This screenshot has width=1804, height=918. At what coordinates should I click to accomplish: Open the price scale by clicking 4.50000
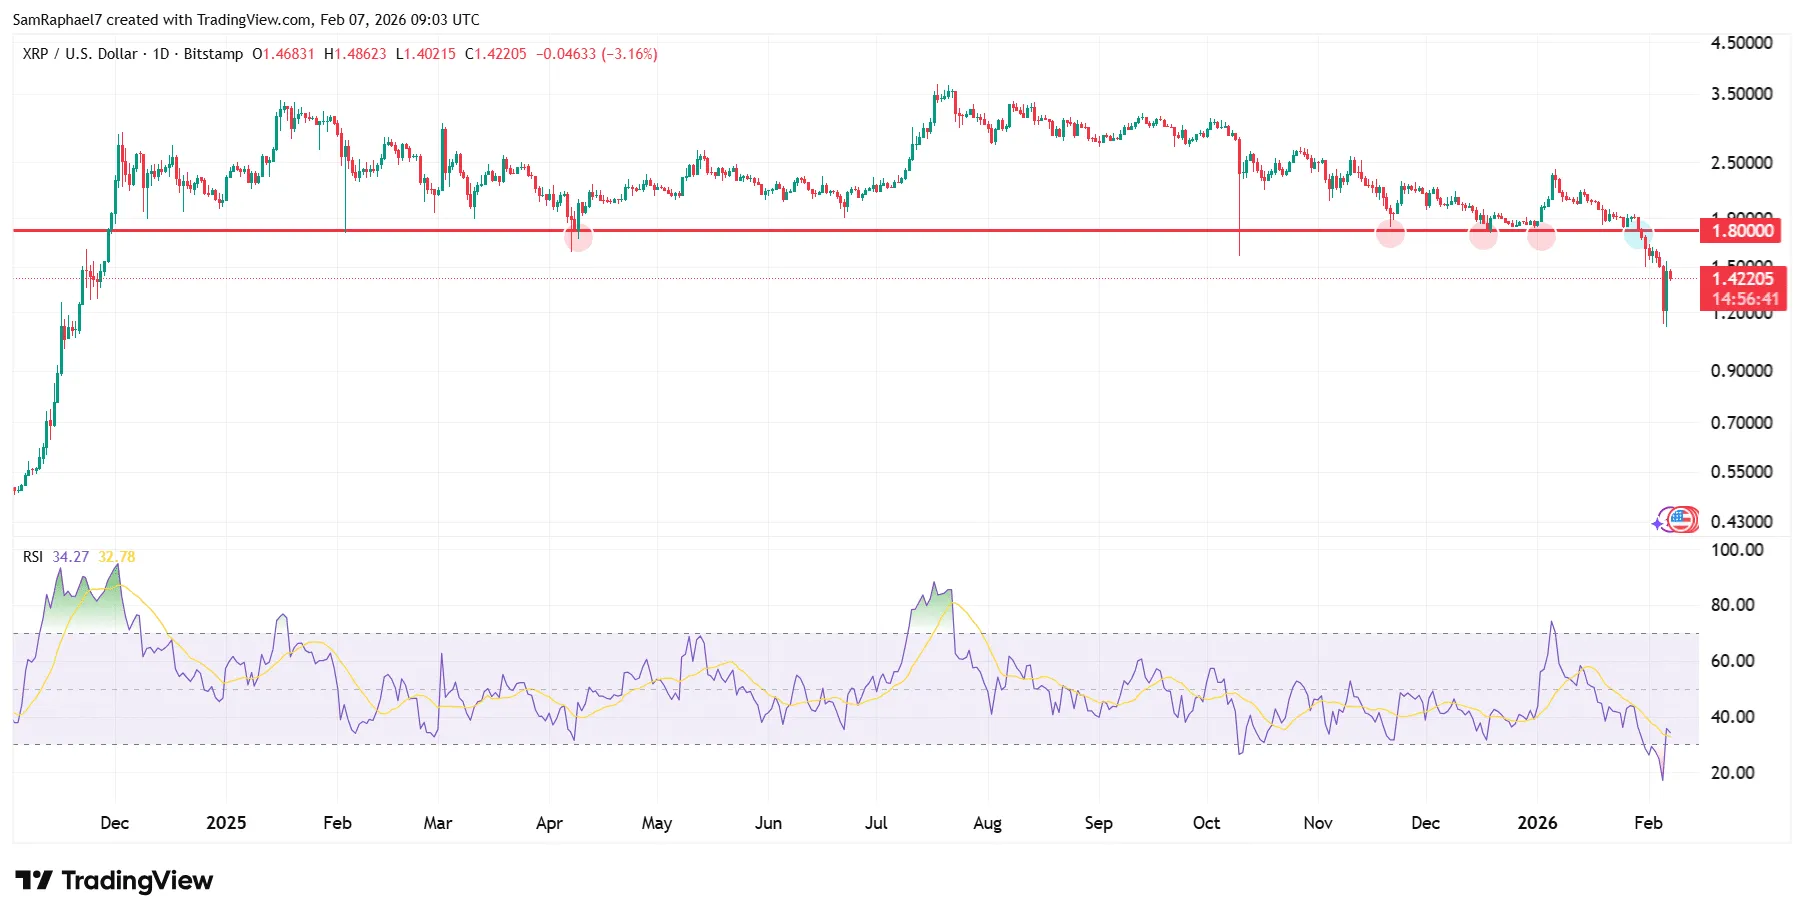click(1742, 42)
